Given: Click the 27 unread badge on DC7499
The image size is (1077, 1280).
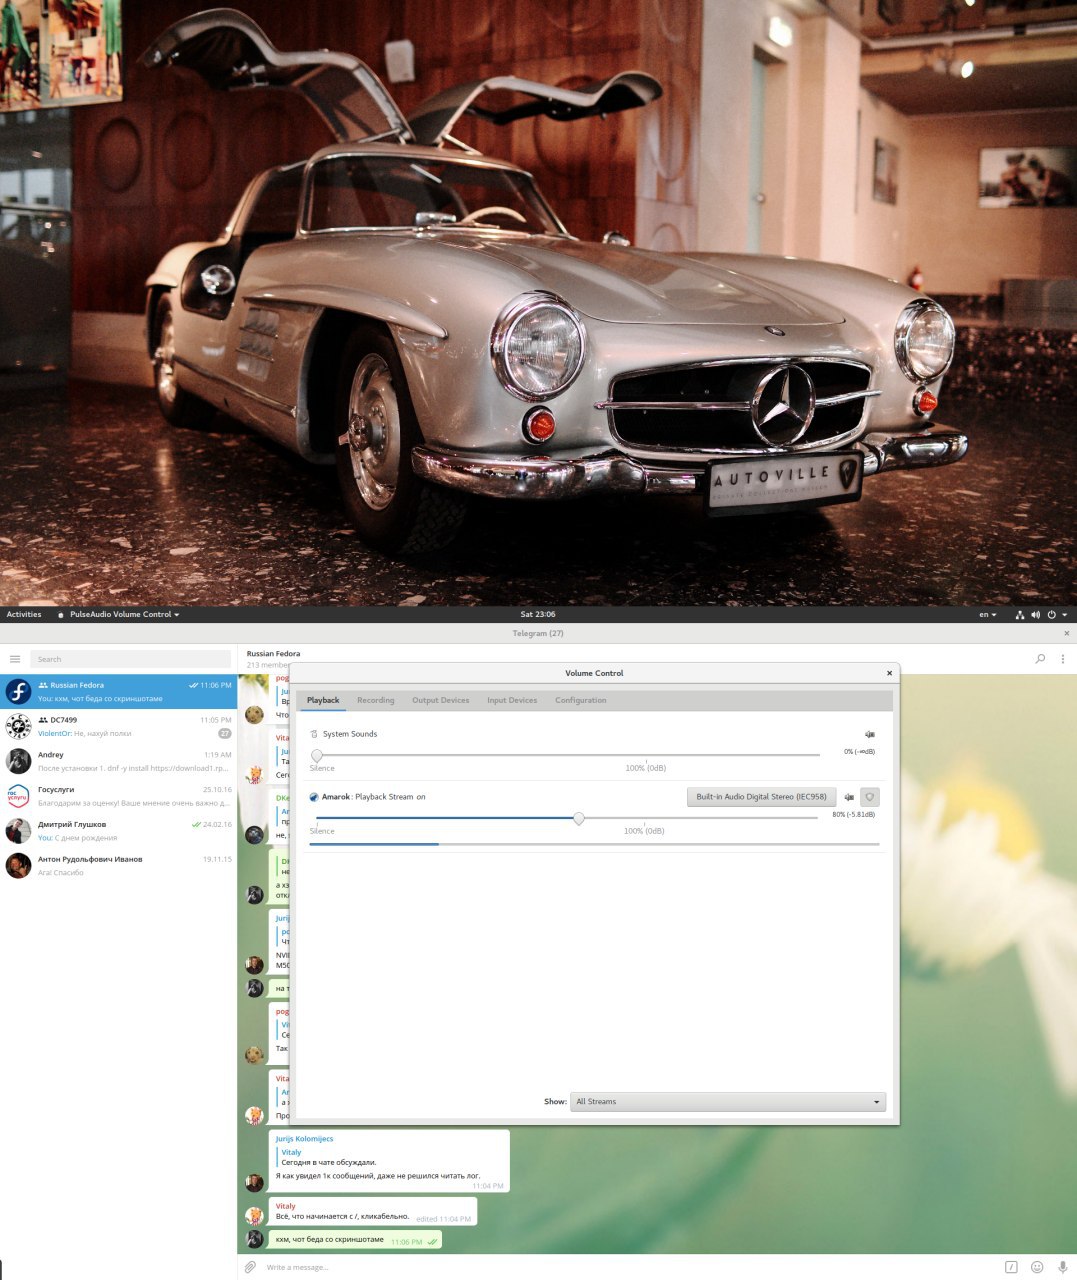Looking at the screenshot, I should (x=225, y=733).
